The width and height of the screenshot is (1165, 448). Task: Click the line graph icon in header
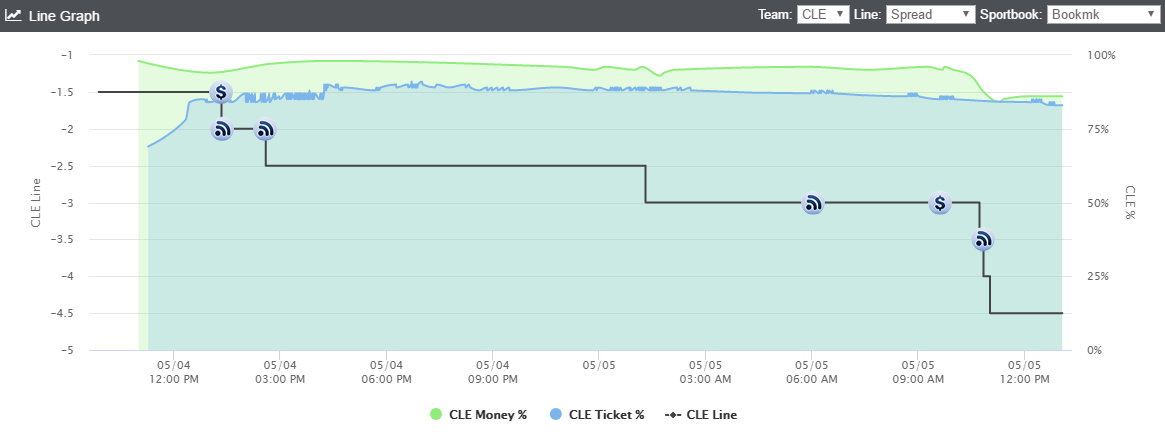coord(13,15)
